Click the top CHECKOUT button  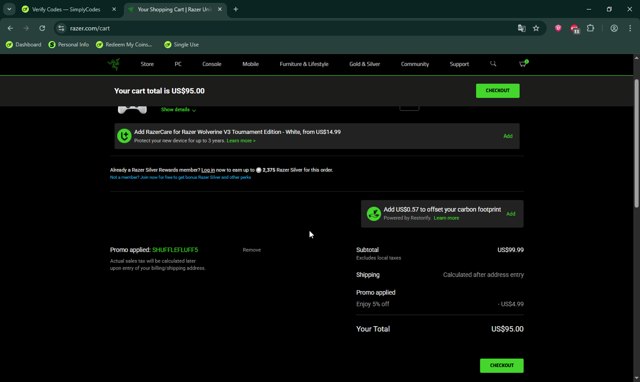coord(498,91)
